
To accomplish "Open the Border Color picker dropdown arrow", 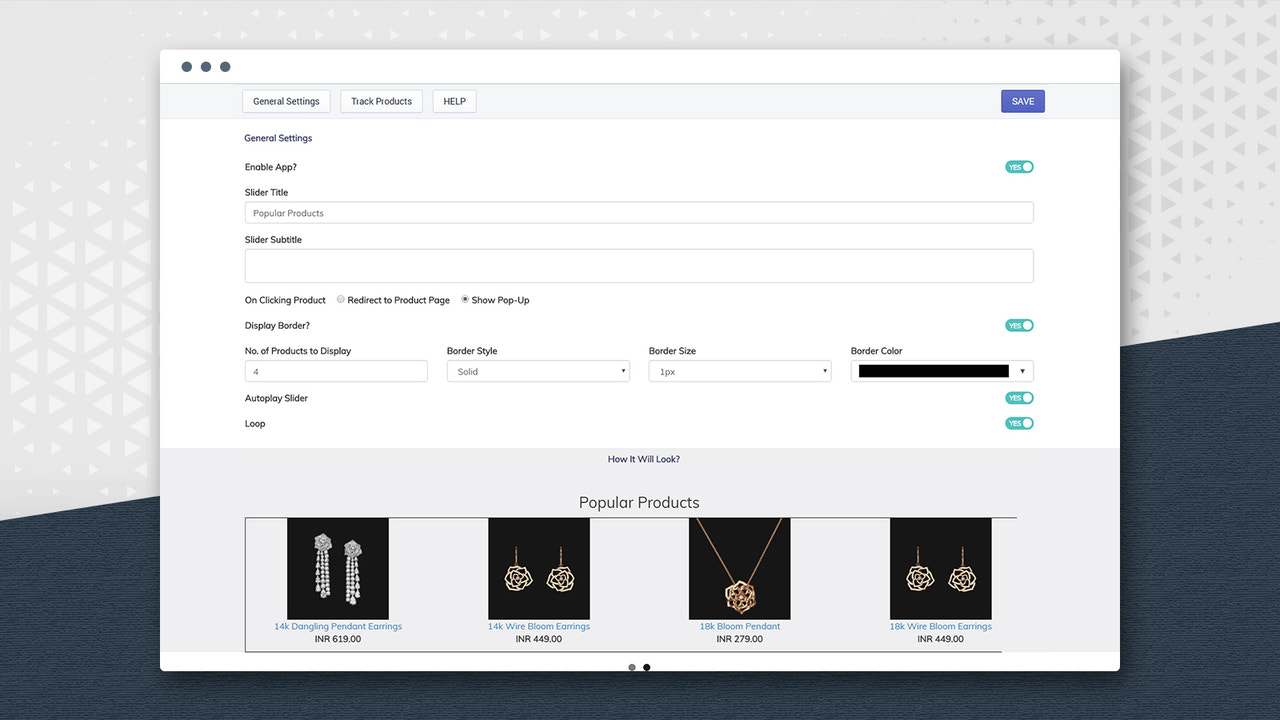I will 1022,370.
